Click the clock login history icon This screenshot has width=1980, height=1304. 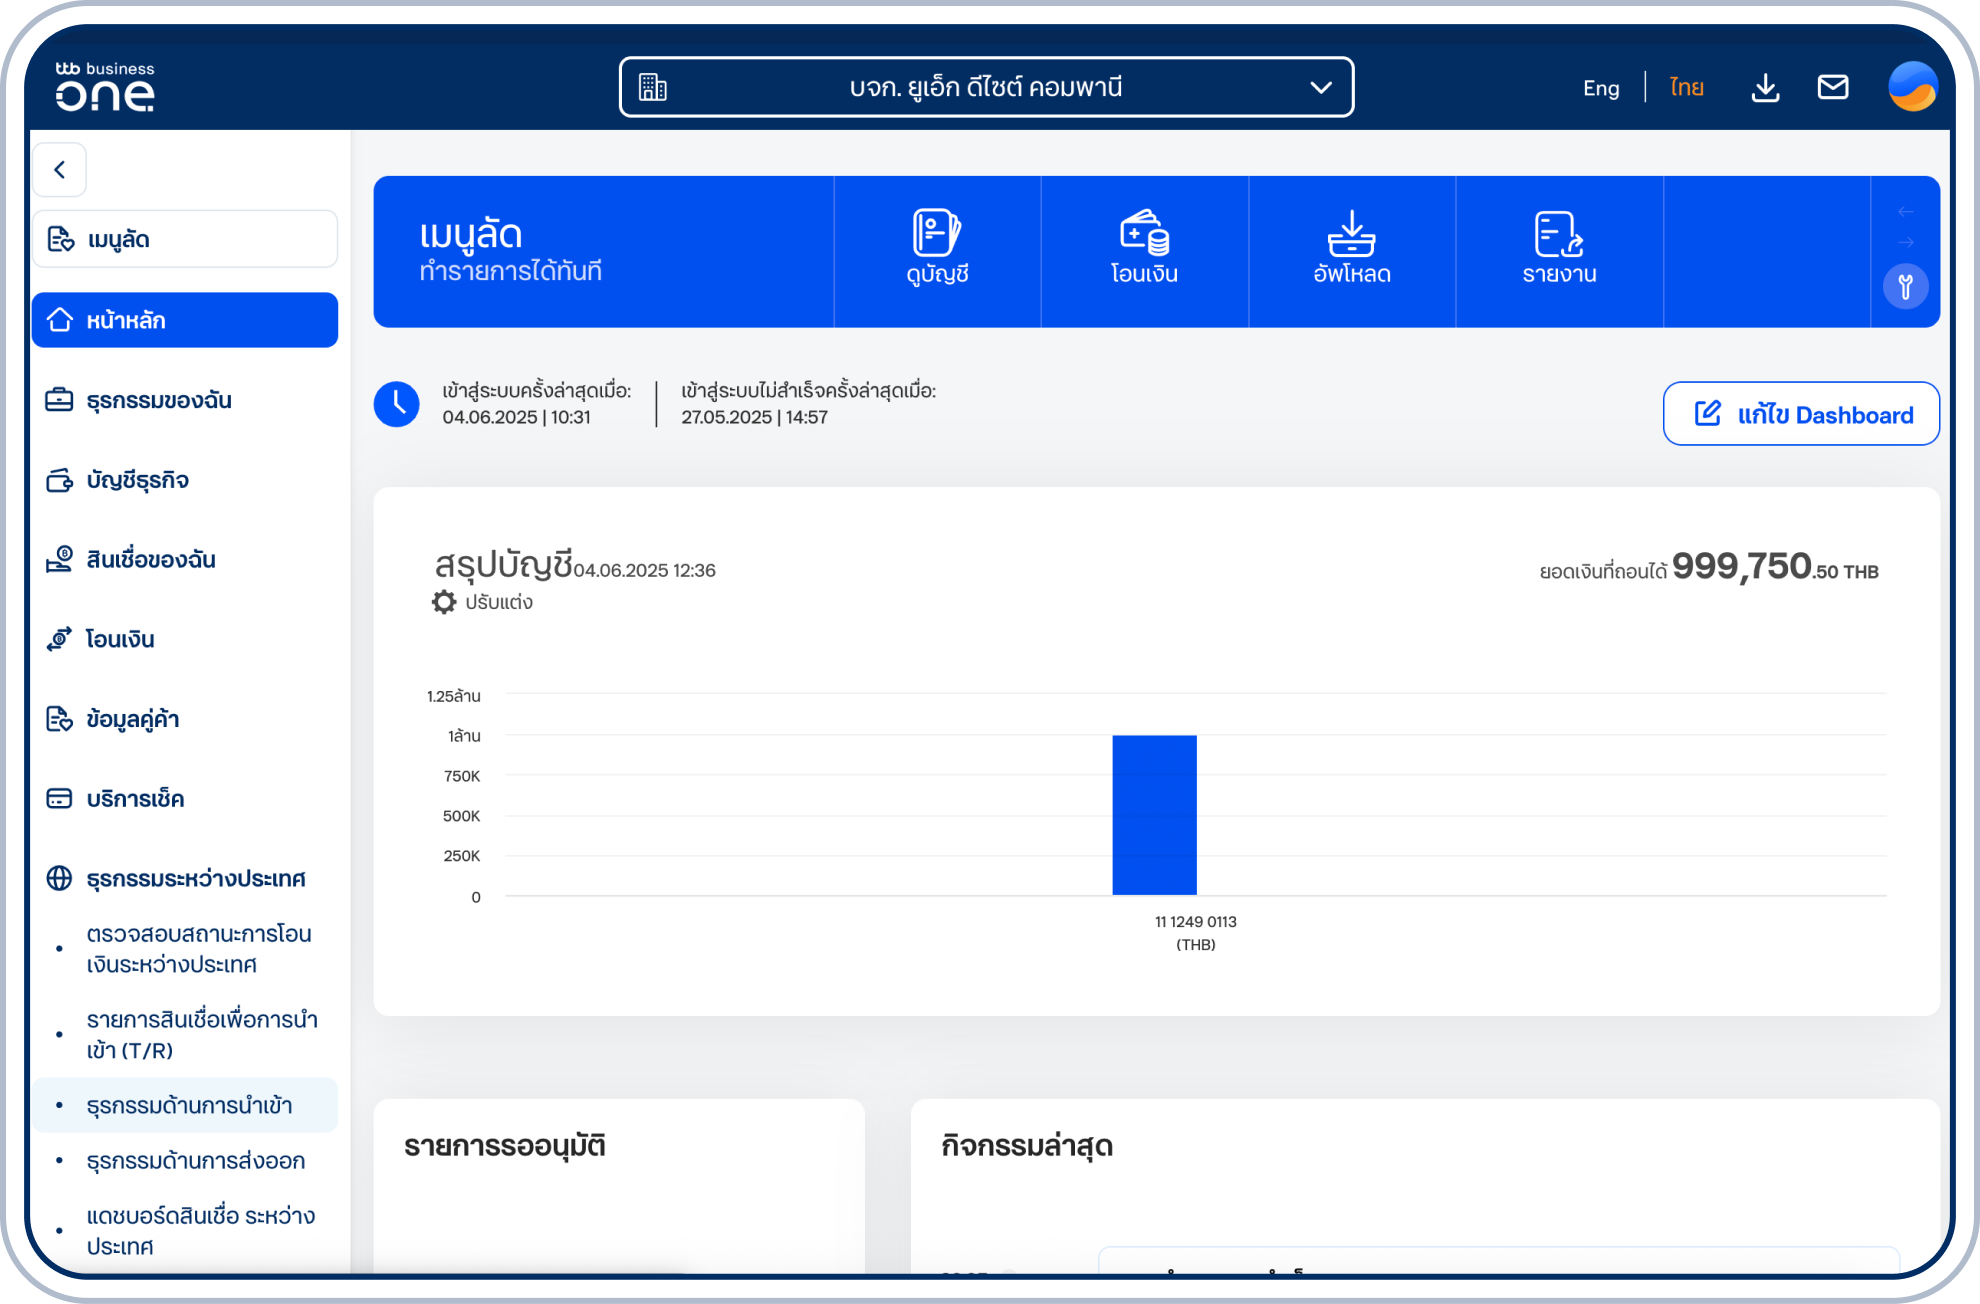pos(397,404)
